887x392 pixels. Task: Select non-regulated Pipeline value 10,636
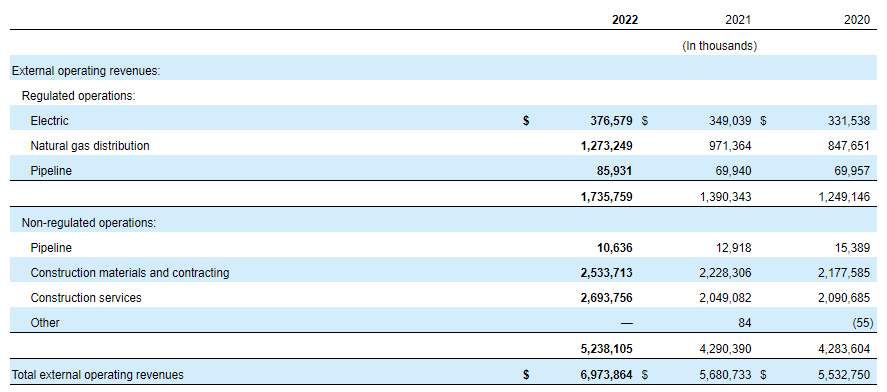click(616, 248)
